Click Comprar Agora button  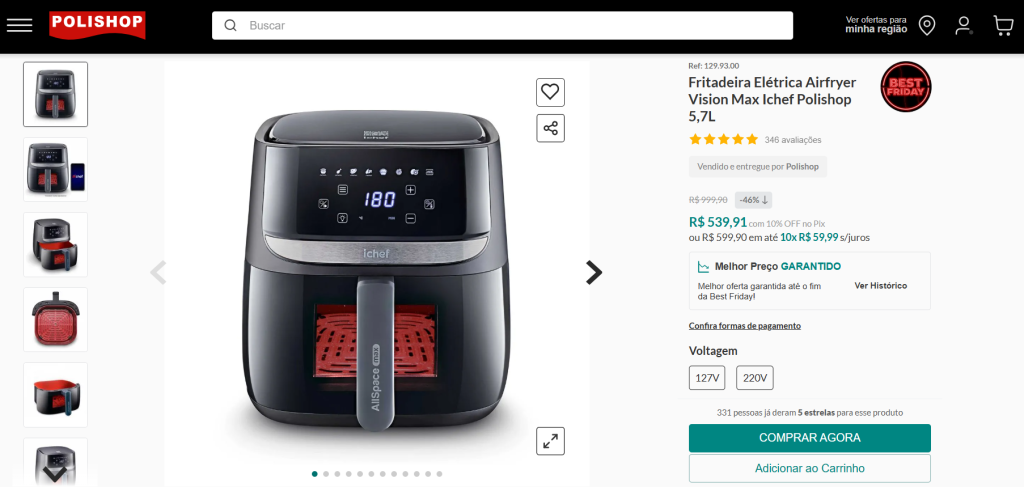tap(810, 438)
